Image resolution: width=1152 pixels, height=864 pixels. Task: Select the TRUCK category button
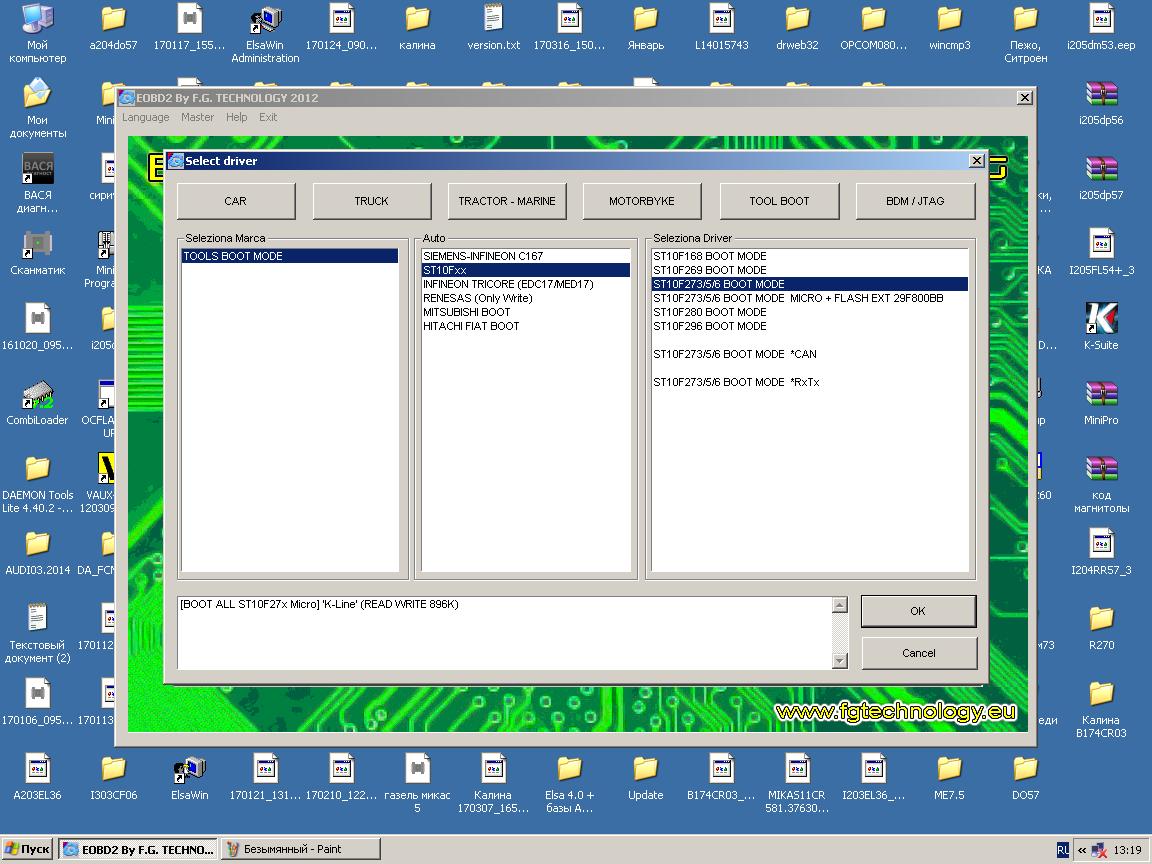(372, 201)
